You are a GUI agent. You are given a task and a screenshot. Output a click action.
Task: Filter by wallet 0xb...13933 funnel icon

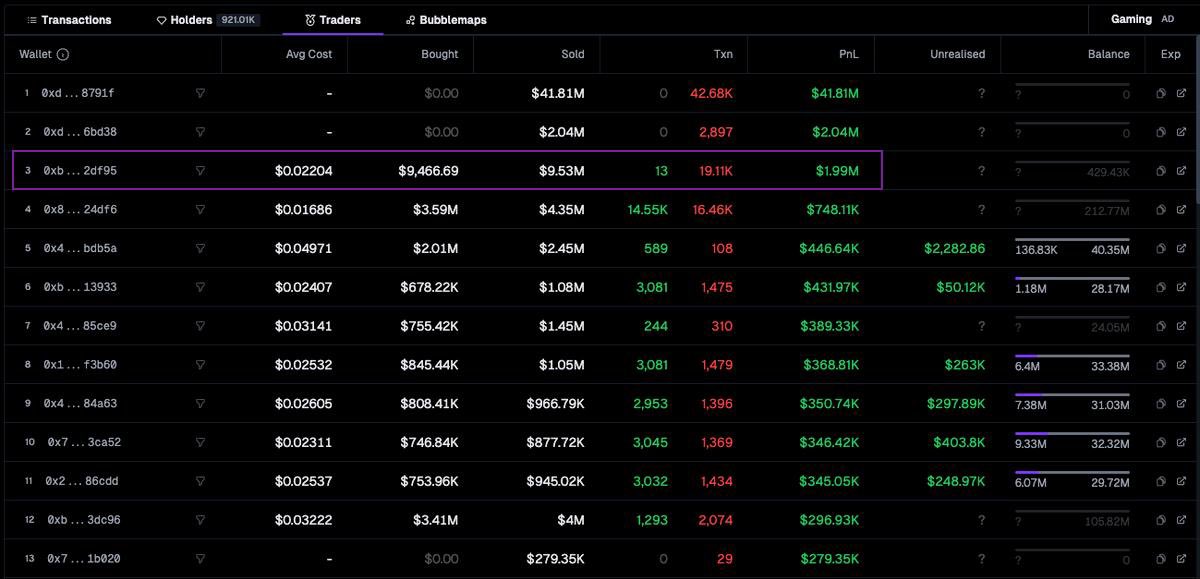(200, 287)
